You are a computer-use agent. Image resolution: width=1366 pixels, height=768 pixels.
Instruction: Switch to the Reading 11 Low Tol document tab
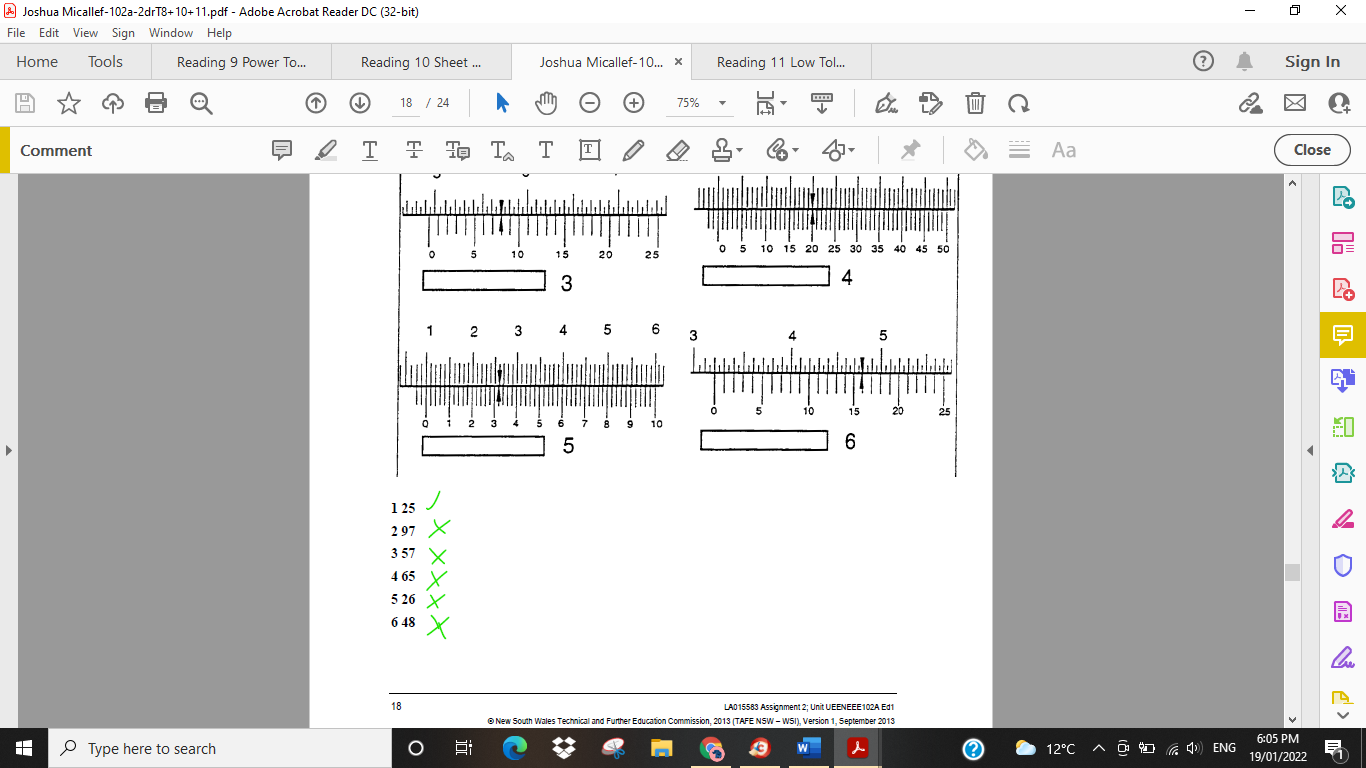pyautogui.click(x=782, y=61)
